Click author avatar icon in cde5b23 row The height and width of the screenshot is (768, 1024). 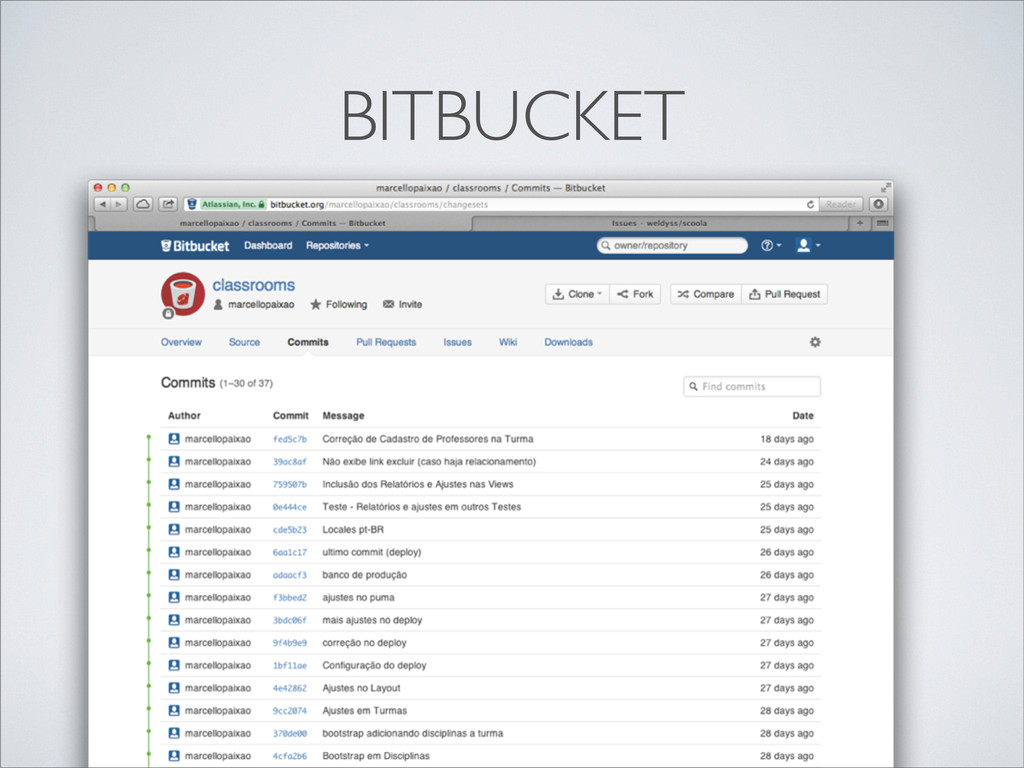coord(174,530)
